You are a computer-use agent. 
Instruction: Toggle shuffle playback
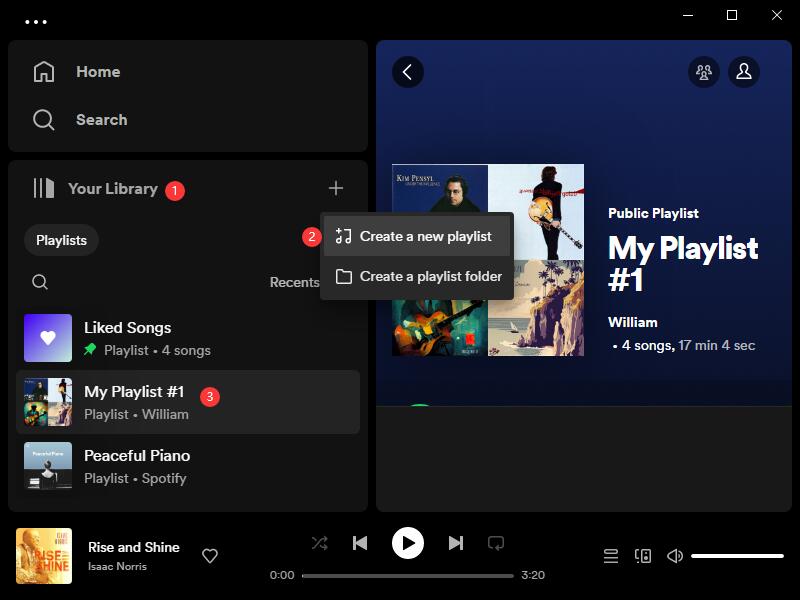(x=319, y=543)
